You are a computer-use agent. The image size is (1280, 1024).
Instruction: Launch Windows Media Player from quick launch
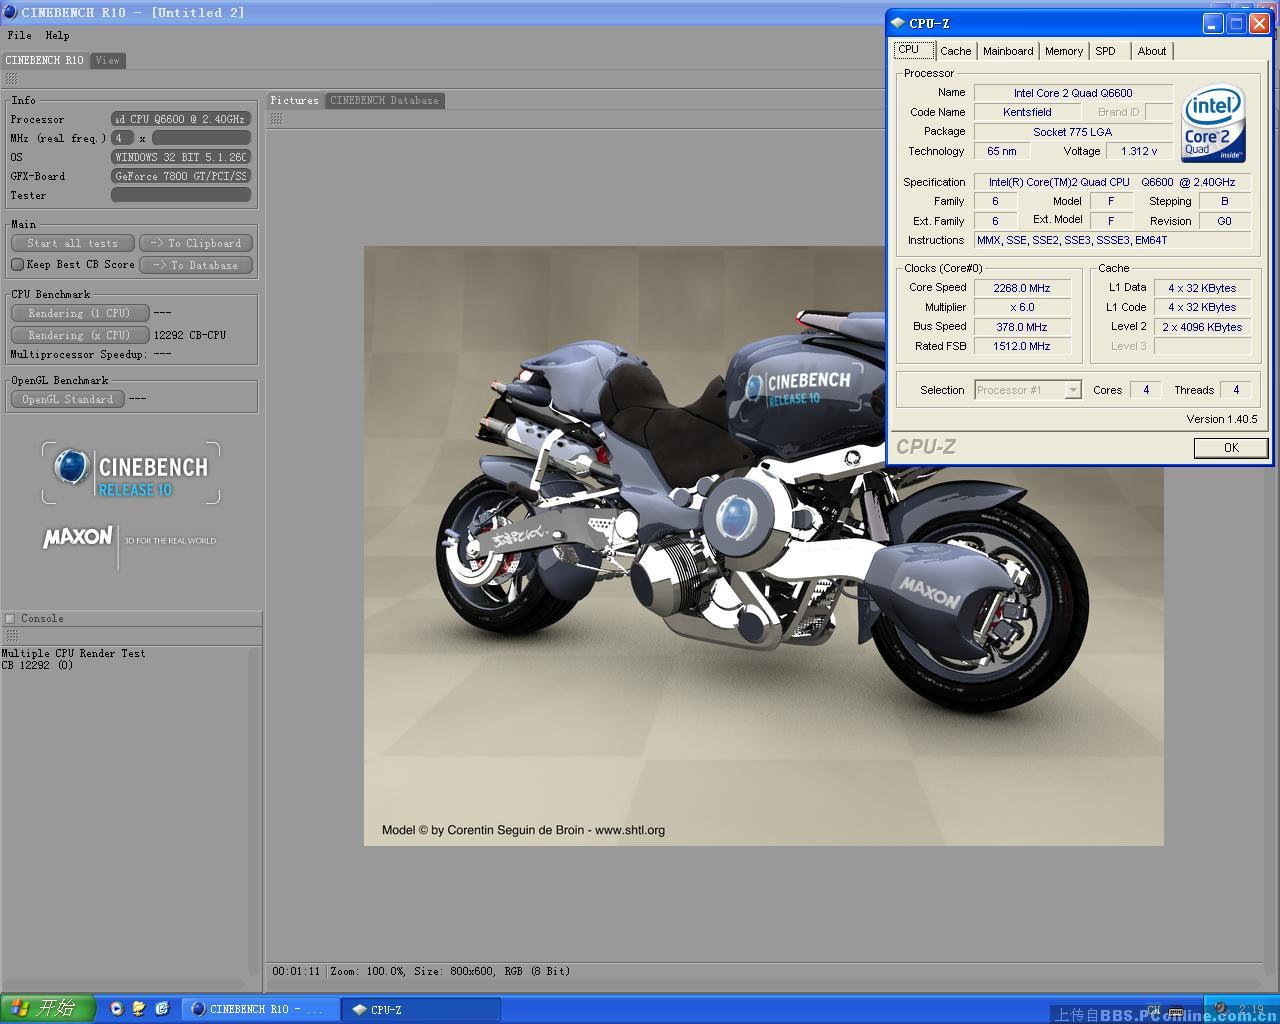[x=117, y=1009]
